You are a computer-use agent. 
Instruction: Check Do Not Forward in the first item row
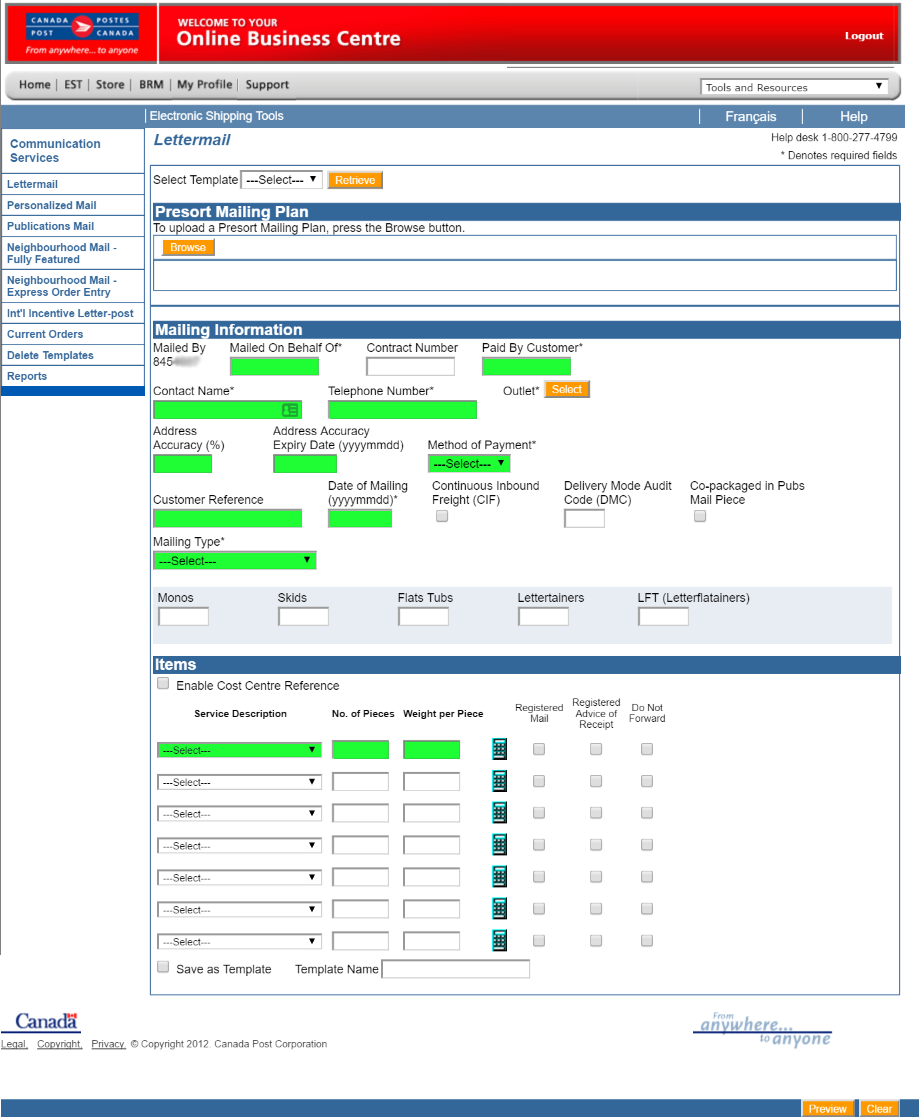[x=647, y=749]
